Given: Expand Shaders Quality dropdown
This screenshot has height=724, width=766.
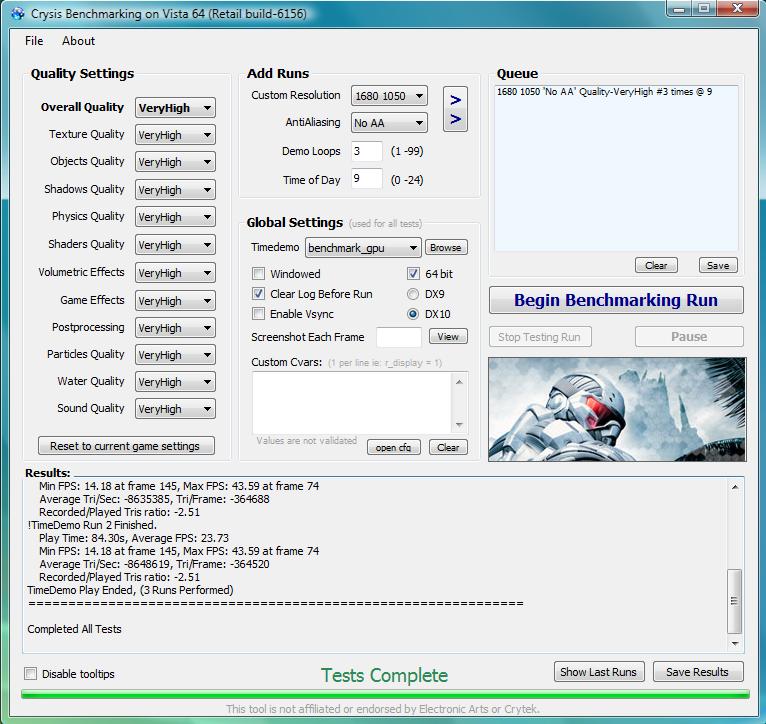Looking at the screenshot, I should (x=175, y=244).
